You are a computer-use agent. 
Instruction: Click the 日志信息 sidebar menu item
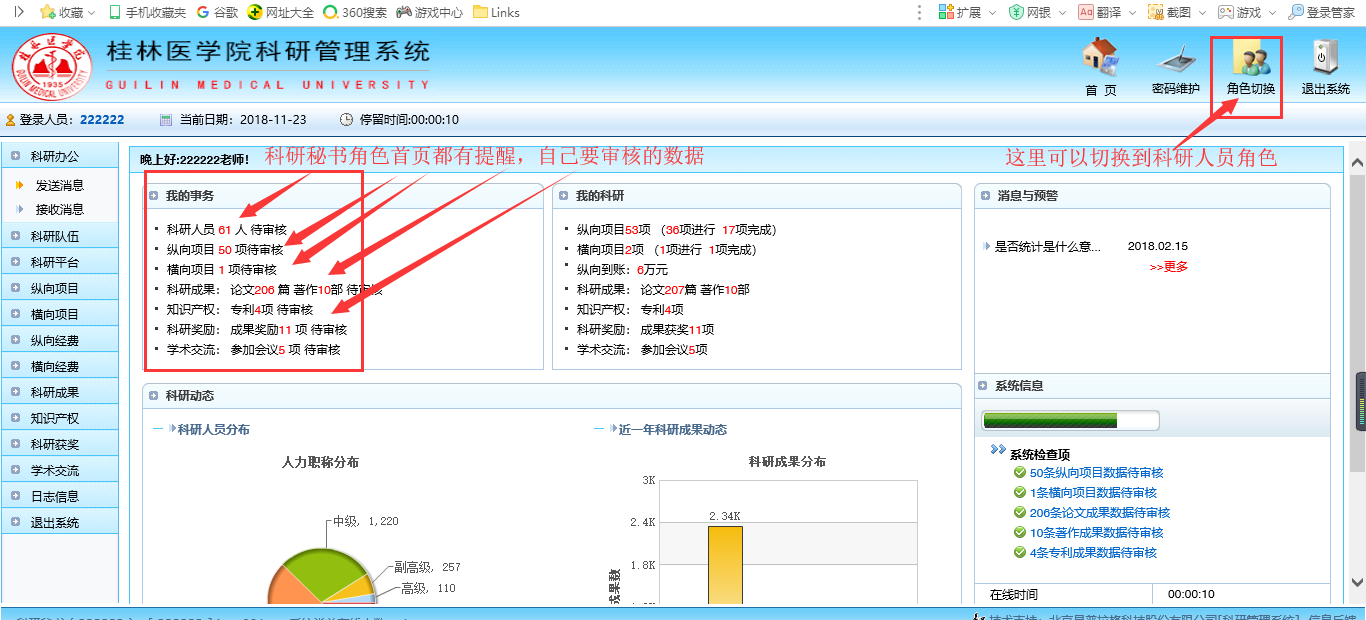(x=55, y=497)
